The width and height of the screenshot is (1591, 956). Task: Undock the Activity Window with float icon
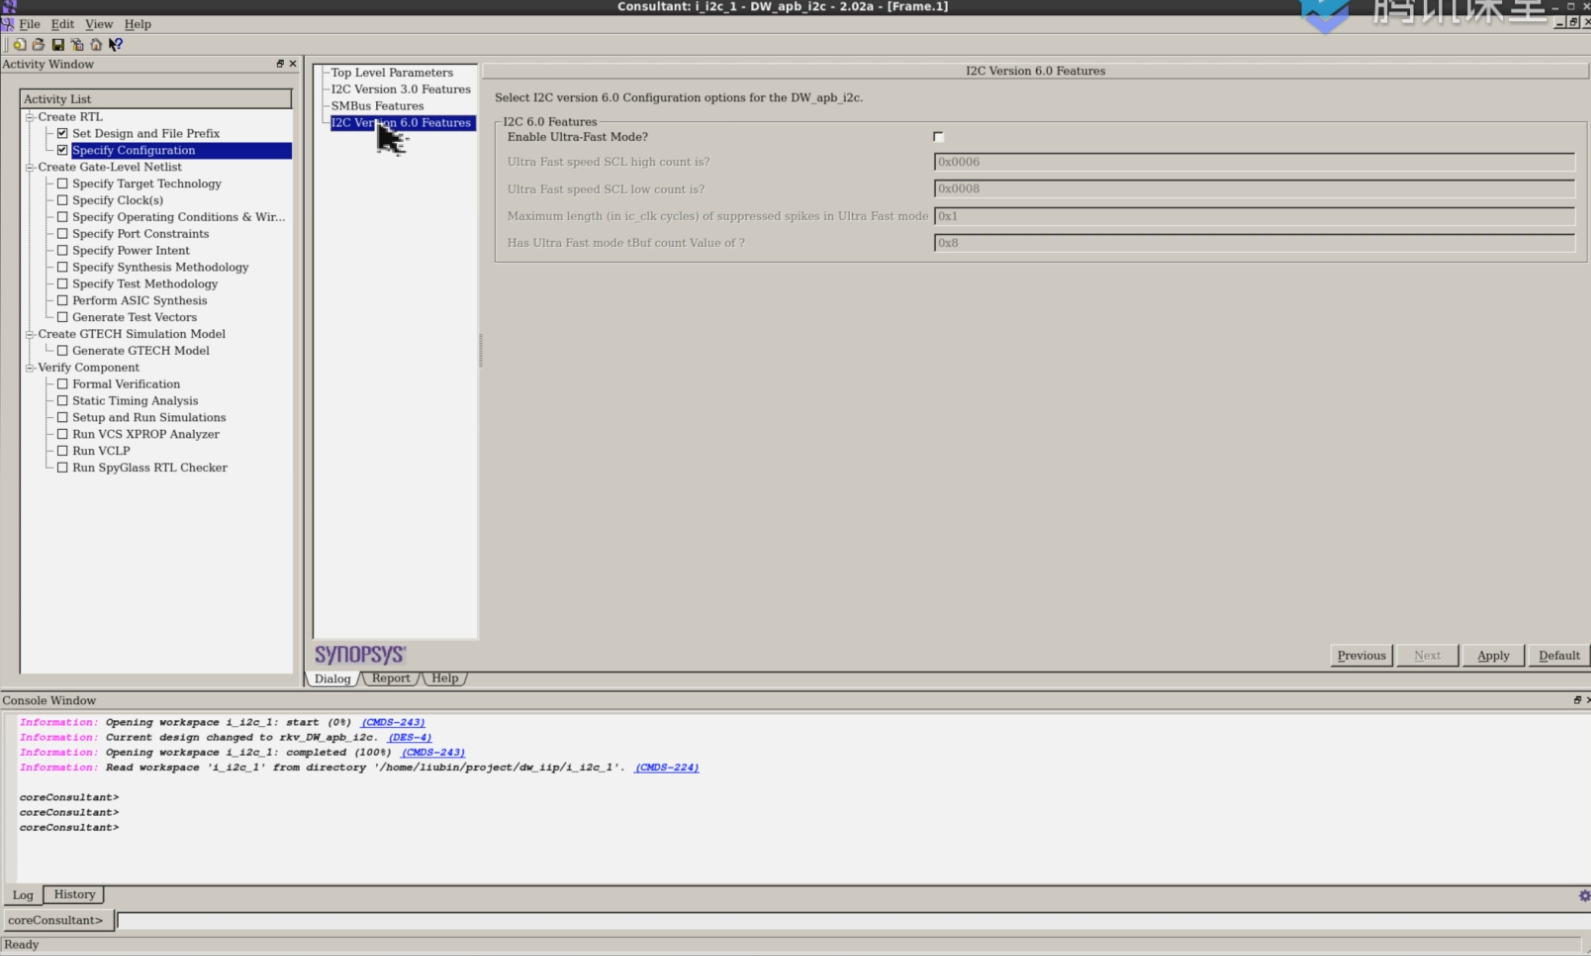(x=280, y=64)
